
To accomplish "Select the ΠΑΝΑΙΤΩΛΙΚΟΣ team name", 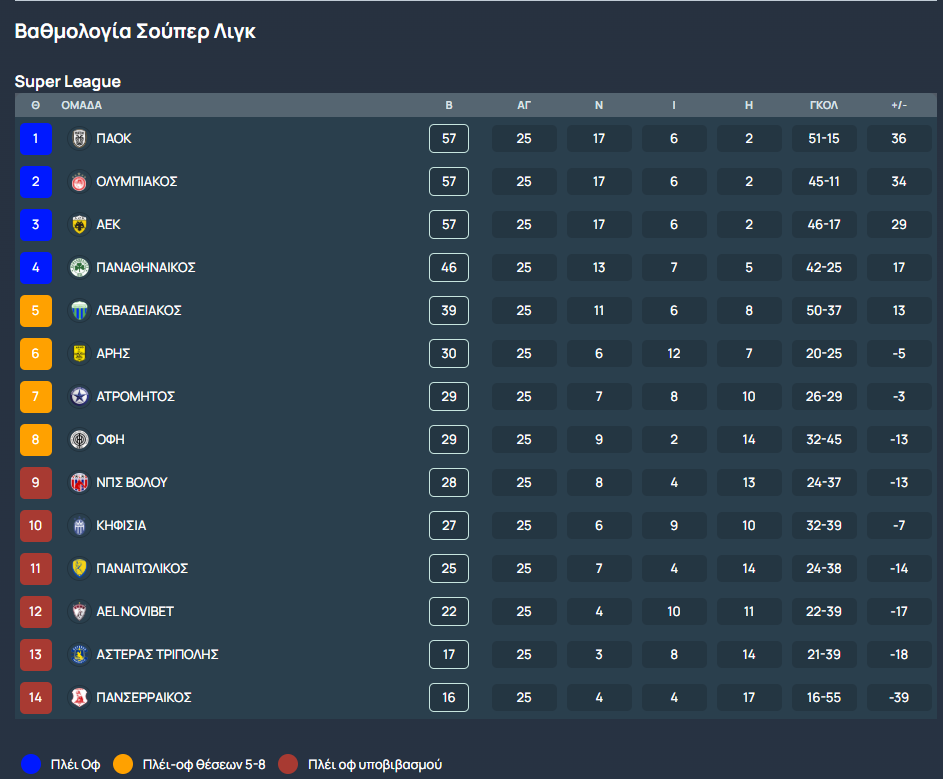I will 142,569.
